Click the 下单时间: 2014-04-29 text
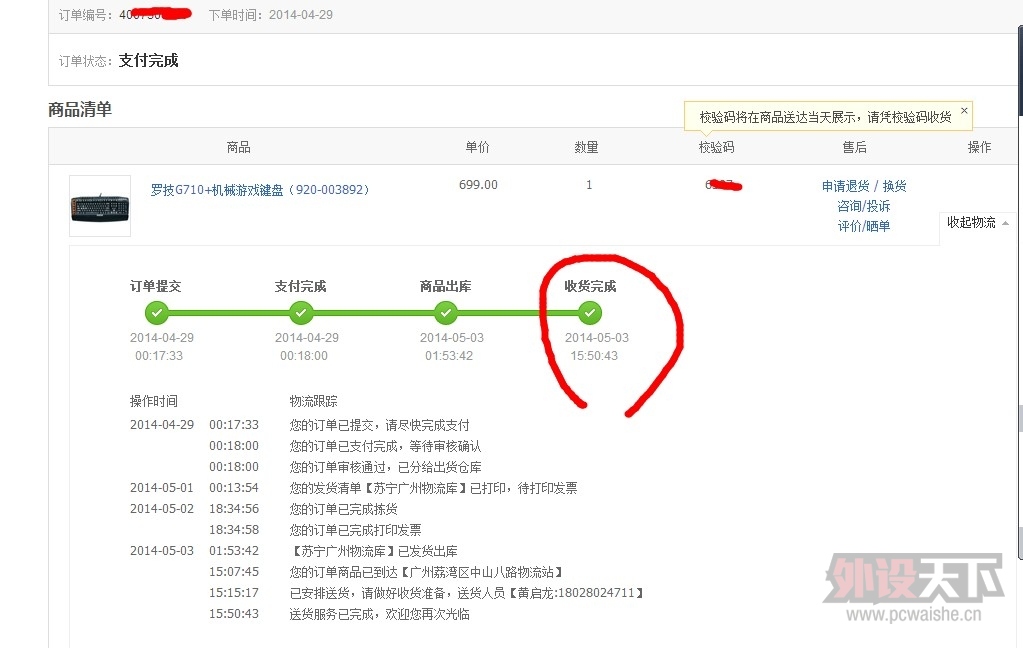The width and height of the screenshot is (1023, 648). (x=271, y=14)
